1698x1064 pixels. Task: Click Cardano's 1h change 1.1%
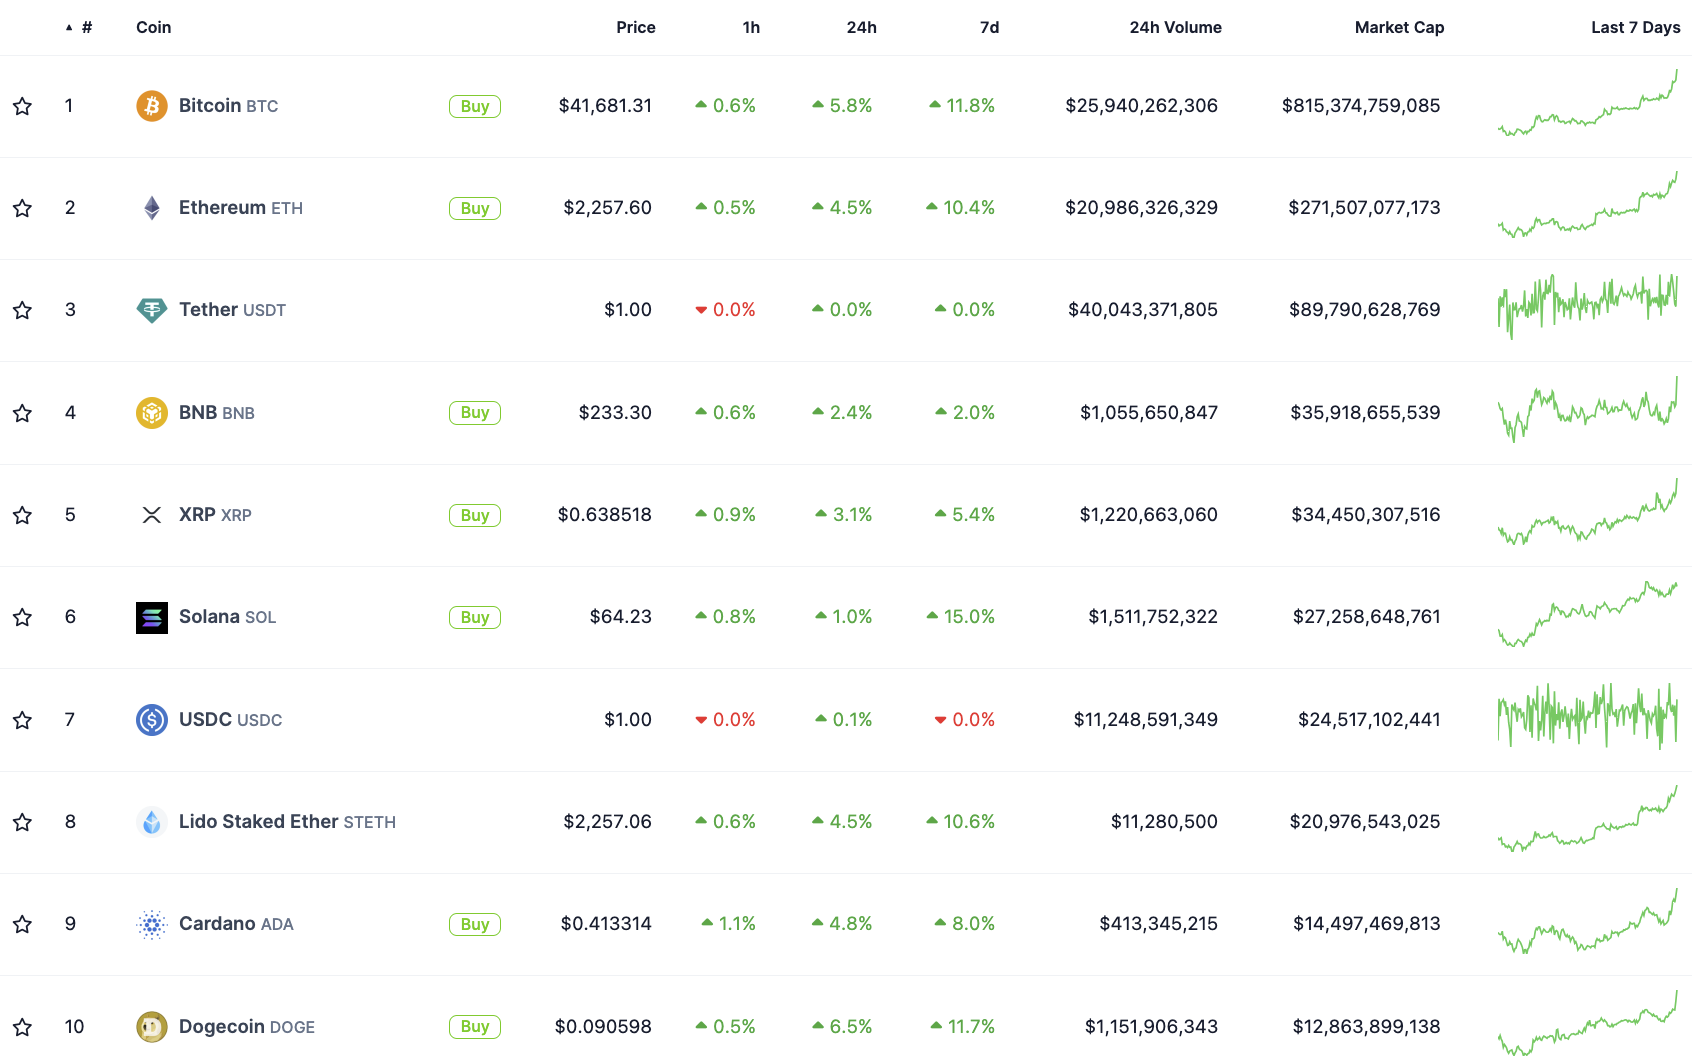point(729,924)
